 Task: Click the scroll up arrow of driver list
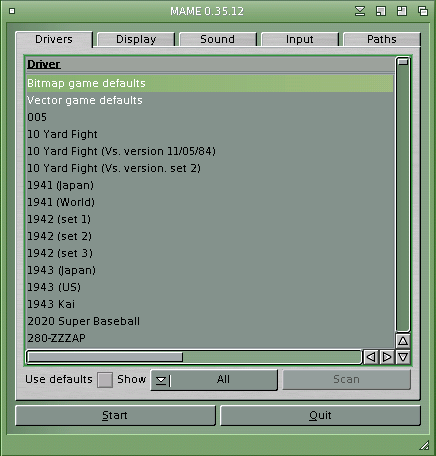[x=403, y=341]
